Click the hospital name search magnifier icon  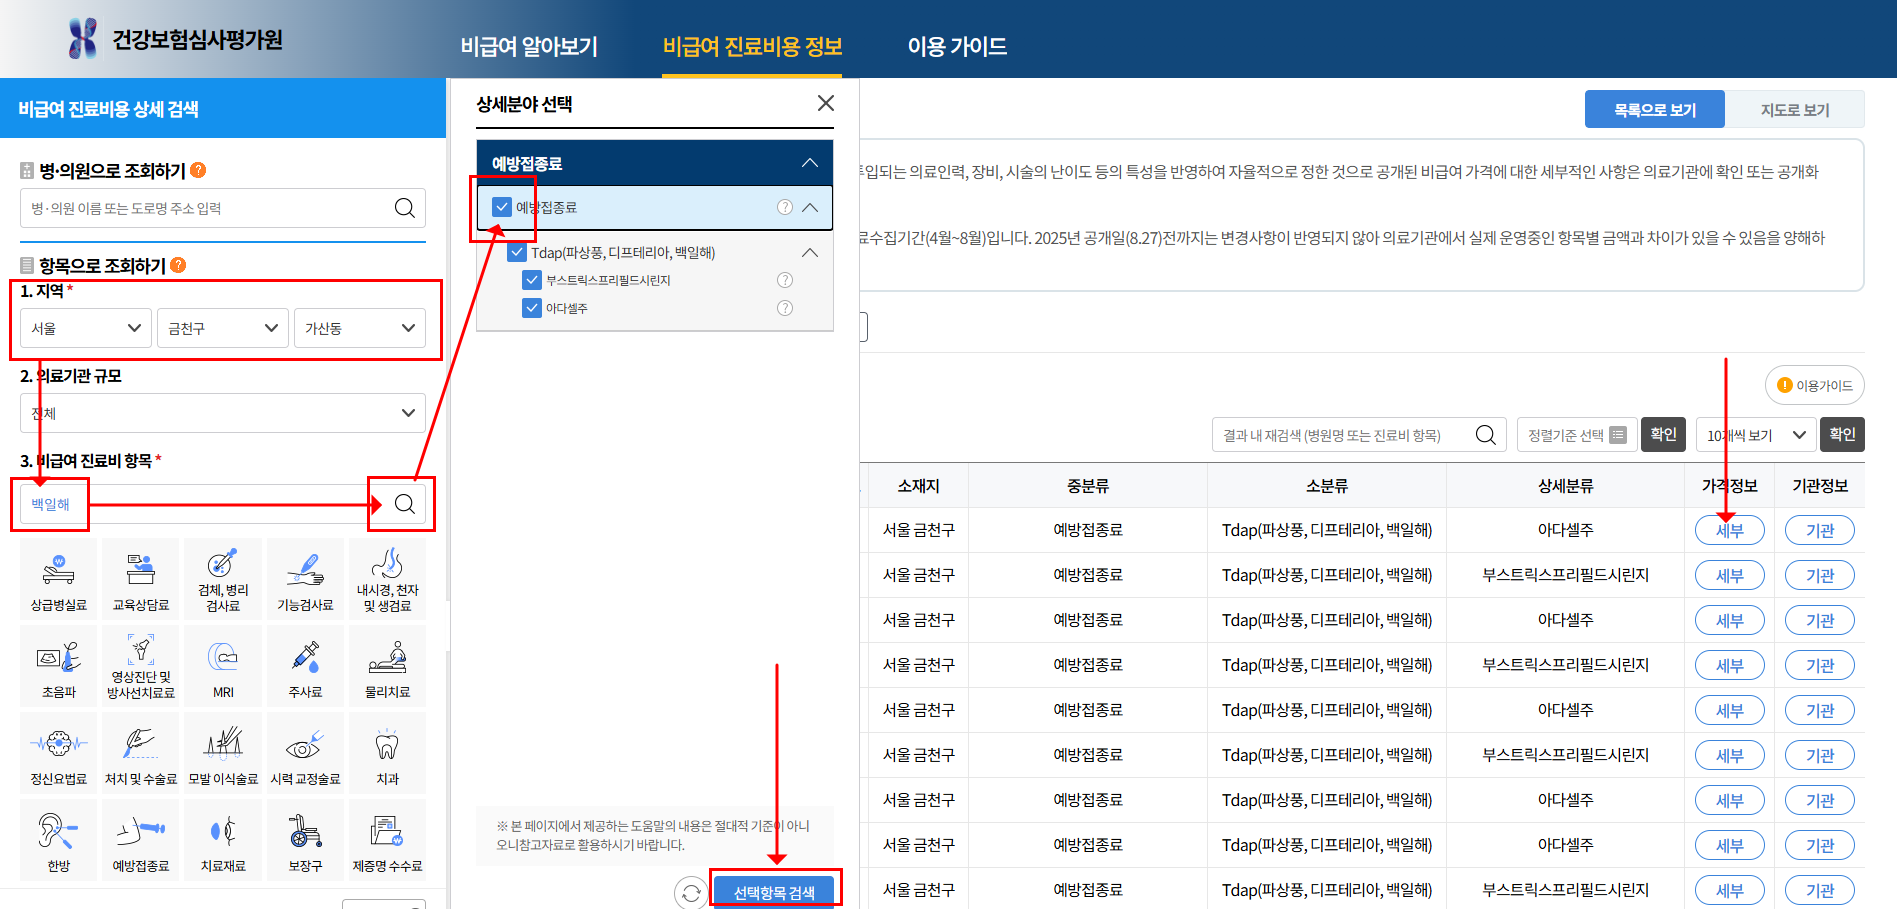pyautogui.click(x=404, y=208)
